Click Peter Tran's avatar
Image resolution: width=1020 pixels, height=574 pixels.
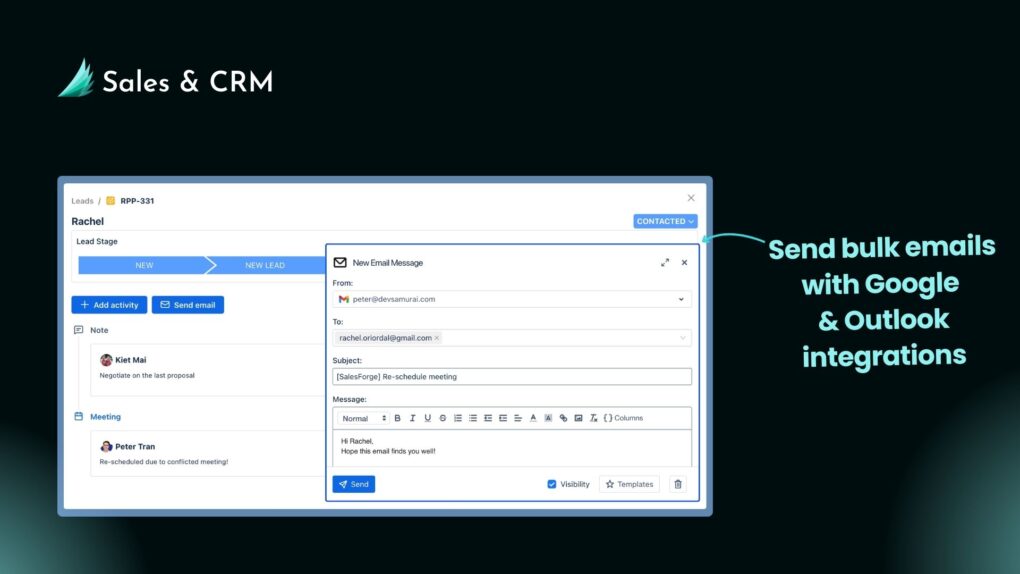click(x=106, y=446)
